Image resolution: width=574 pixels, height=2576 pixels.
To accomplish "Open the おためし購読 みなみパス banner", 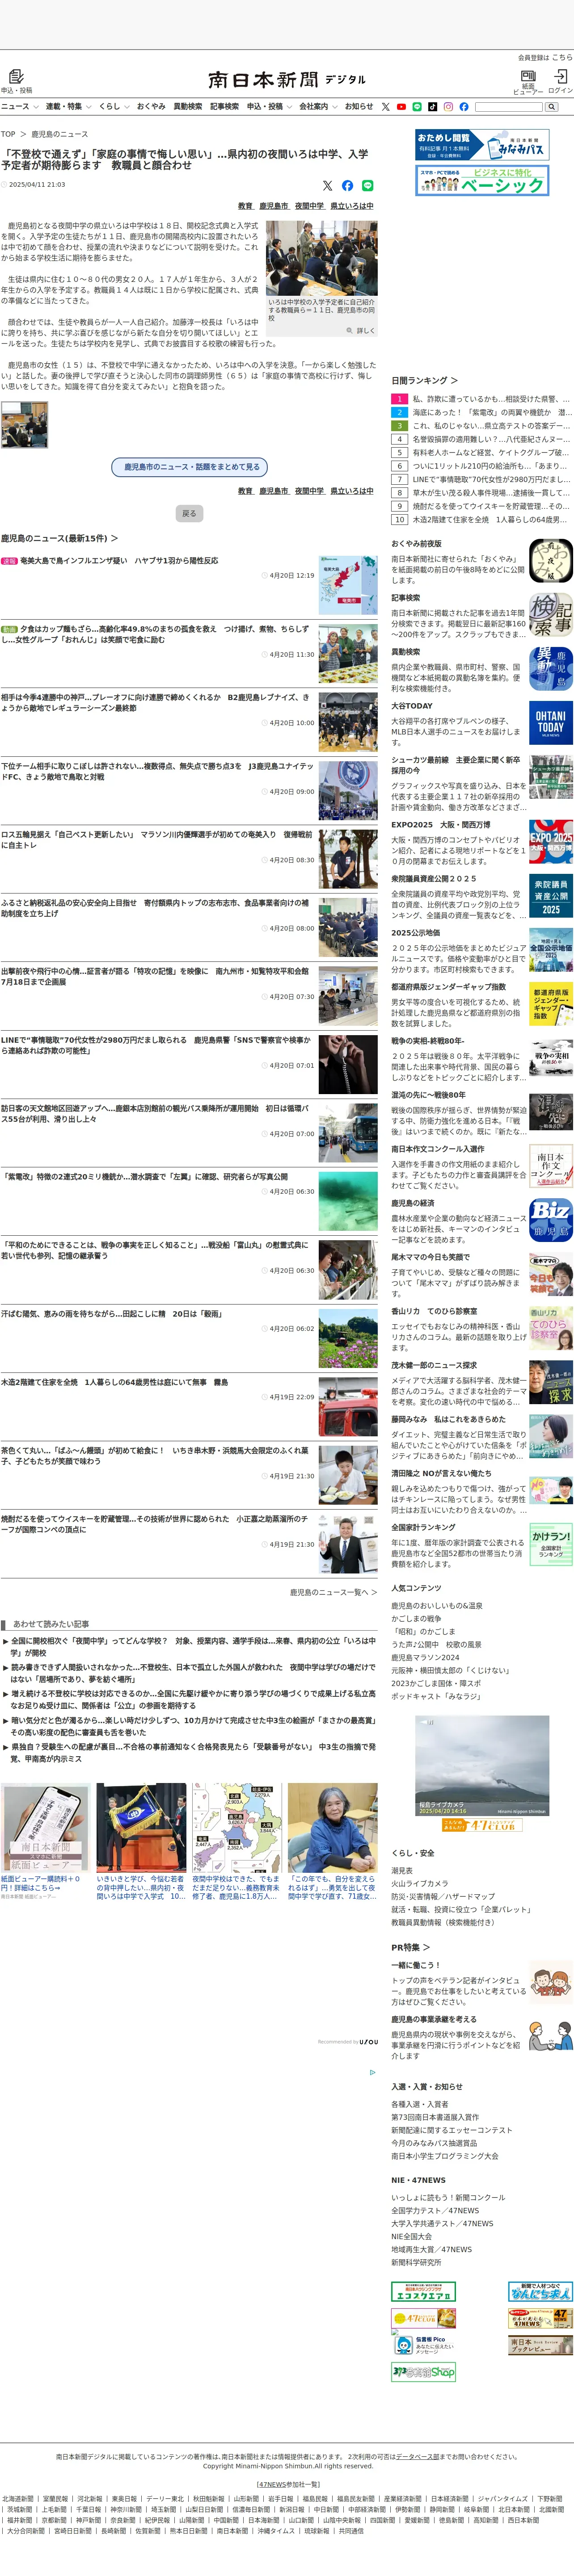I will [482, 145].
